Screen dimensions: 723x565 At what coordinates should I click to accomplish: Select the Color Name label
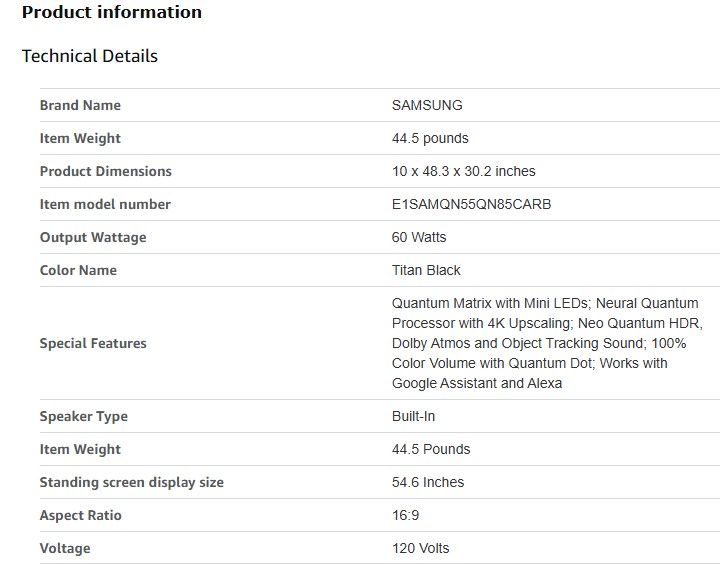click(78, 270)
